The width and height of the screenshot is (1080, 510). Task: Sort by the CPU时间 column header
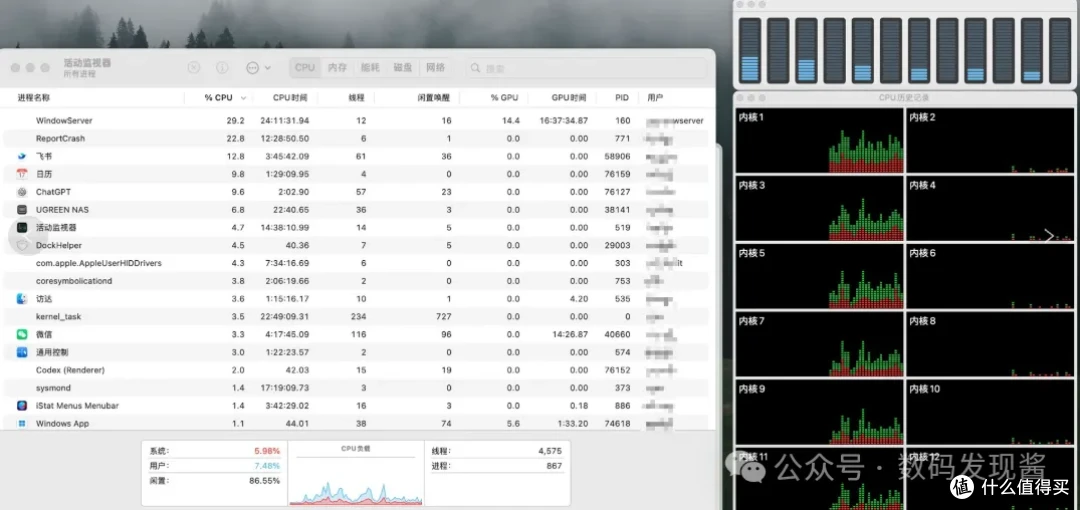(290, 98)
